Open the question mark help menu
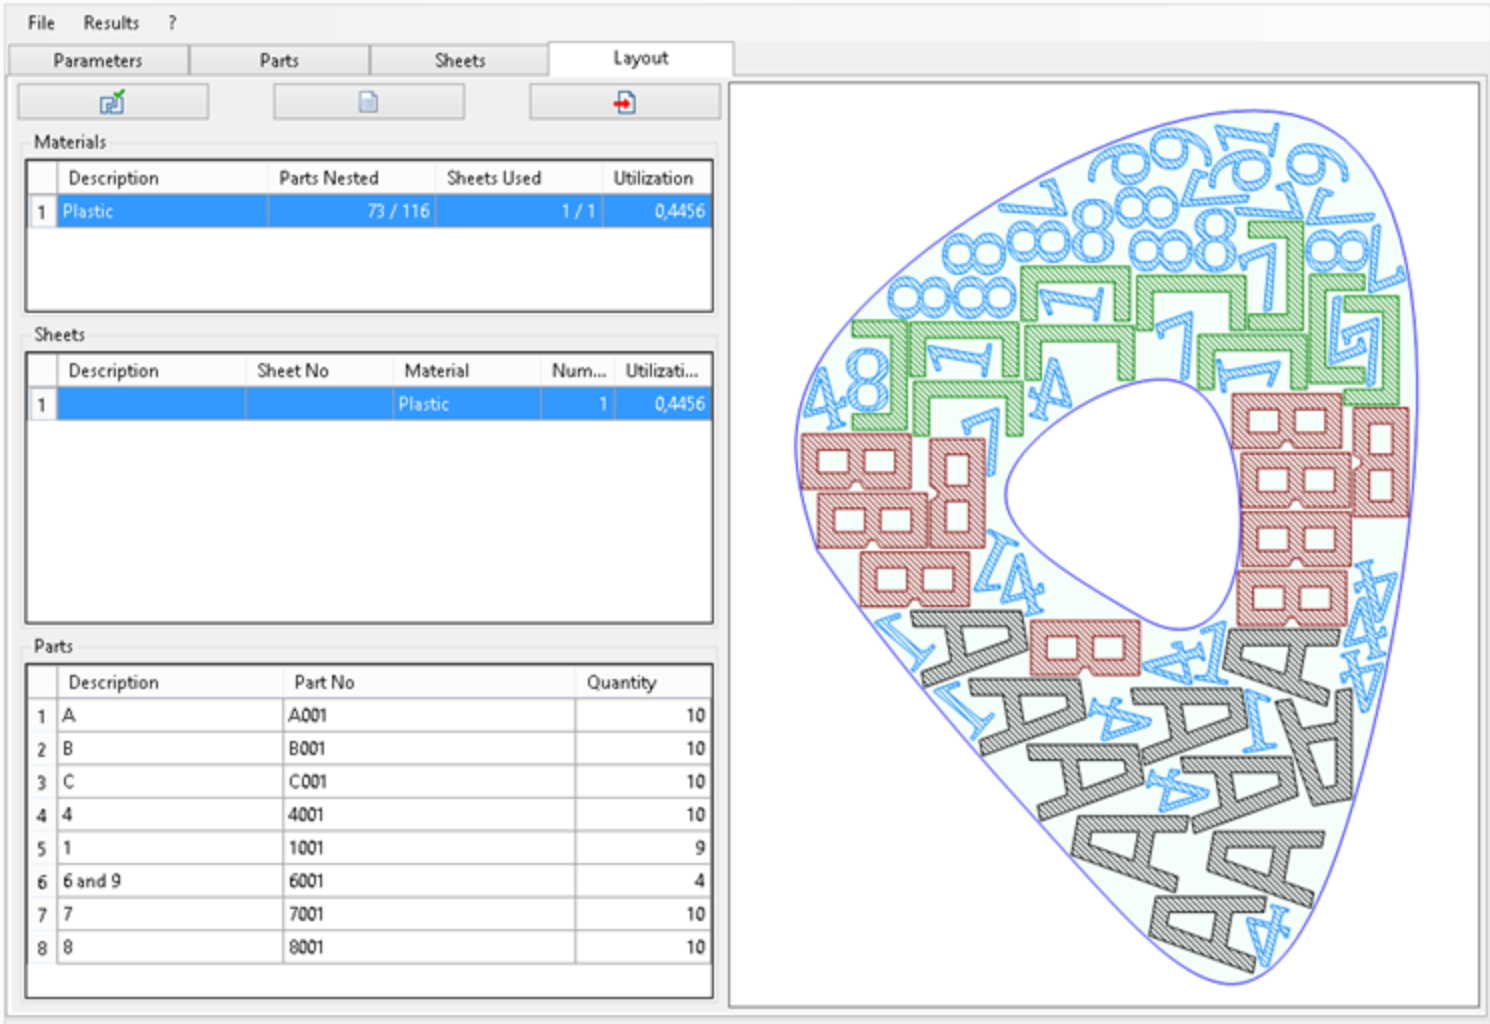This screenshot has width=1490, height=1024. [172, 22]
